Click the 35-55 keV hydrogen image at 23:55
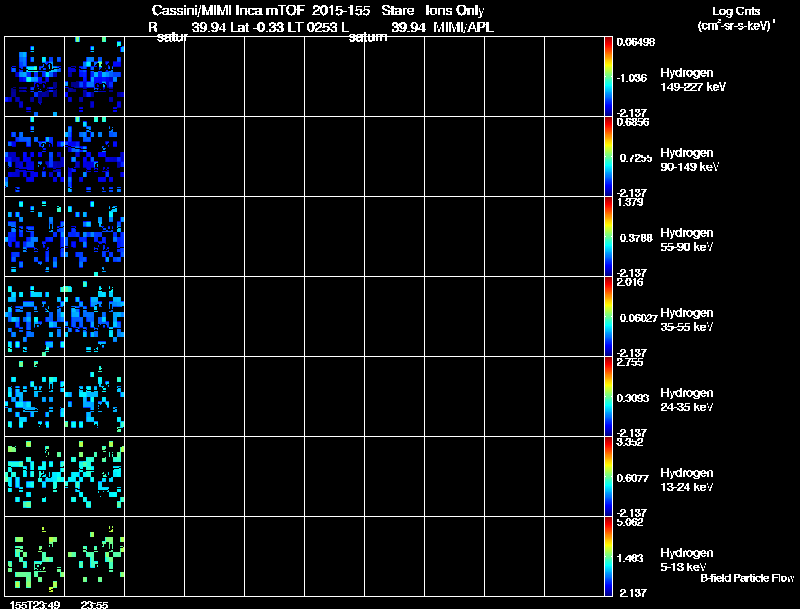The width and height of the screenshot is (800, 609). pyautogui.click(x=94, y=317)
